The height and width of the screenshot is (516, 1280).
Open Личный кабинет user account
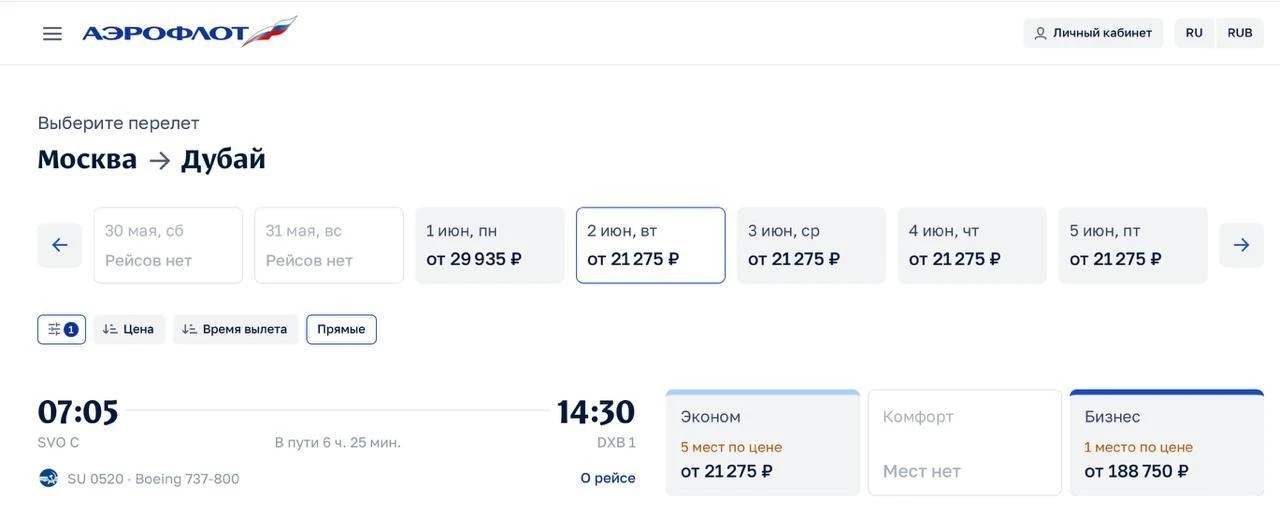pyautogui.click(x=1093, y=33)
